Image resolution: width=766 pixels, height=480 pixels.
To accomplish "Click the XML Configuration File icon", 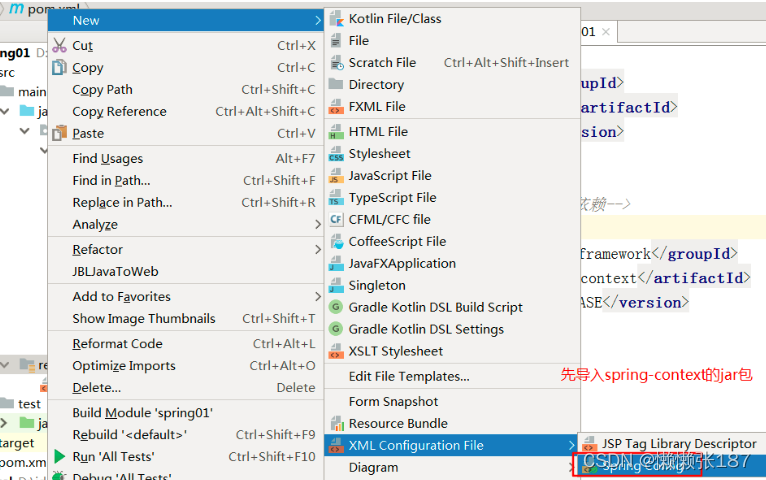I will (x=336, y=445).
